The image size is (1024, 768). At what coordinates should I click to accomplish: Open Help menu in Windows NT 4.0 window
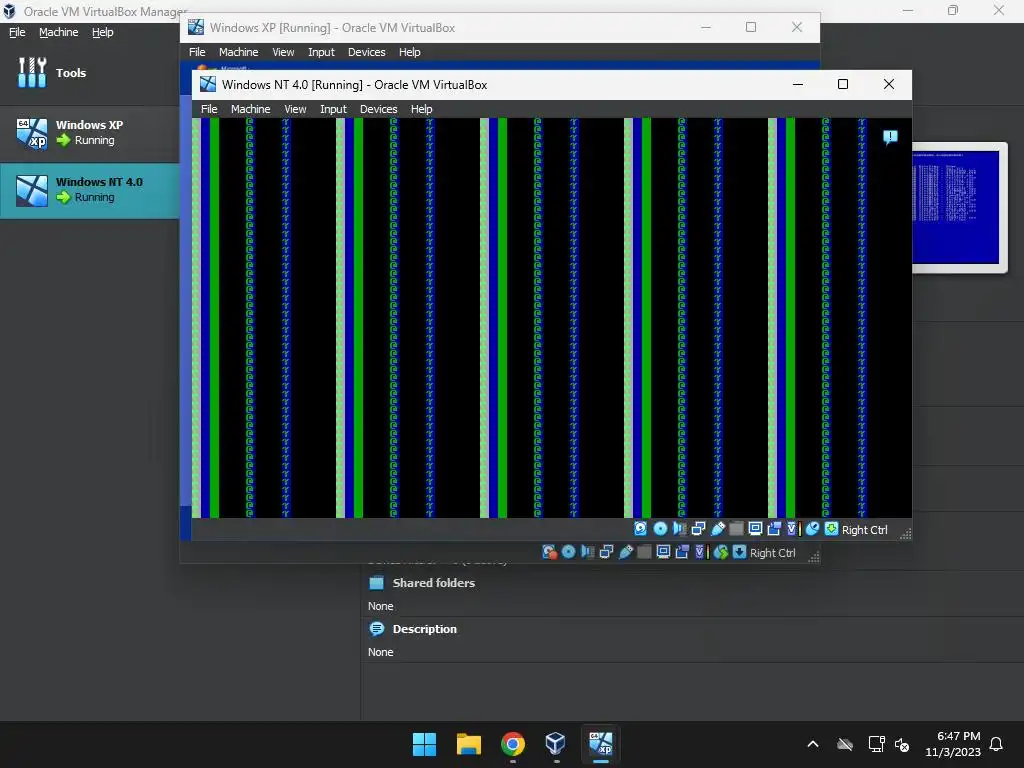(x=421, y=109)
